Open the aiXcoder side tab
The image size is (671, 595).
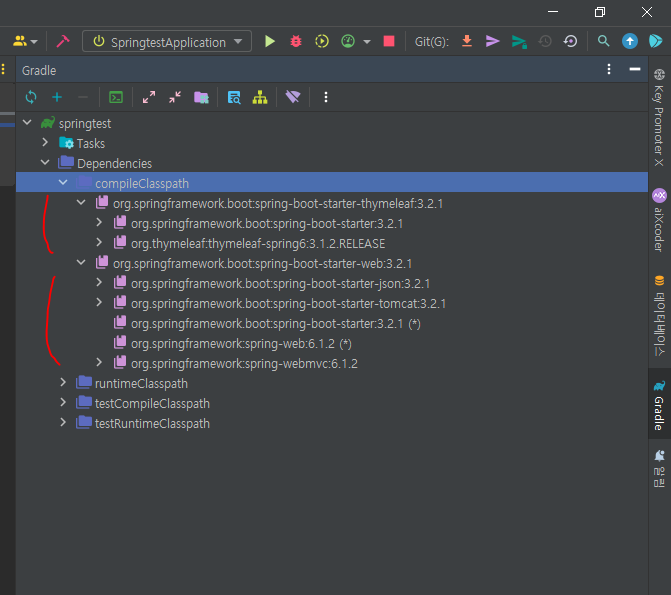pyautogui.click(x=659, y=220)
